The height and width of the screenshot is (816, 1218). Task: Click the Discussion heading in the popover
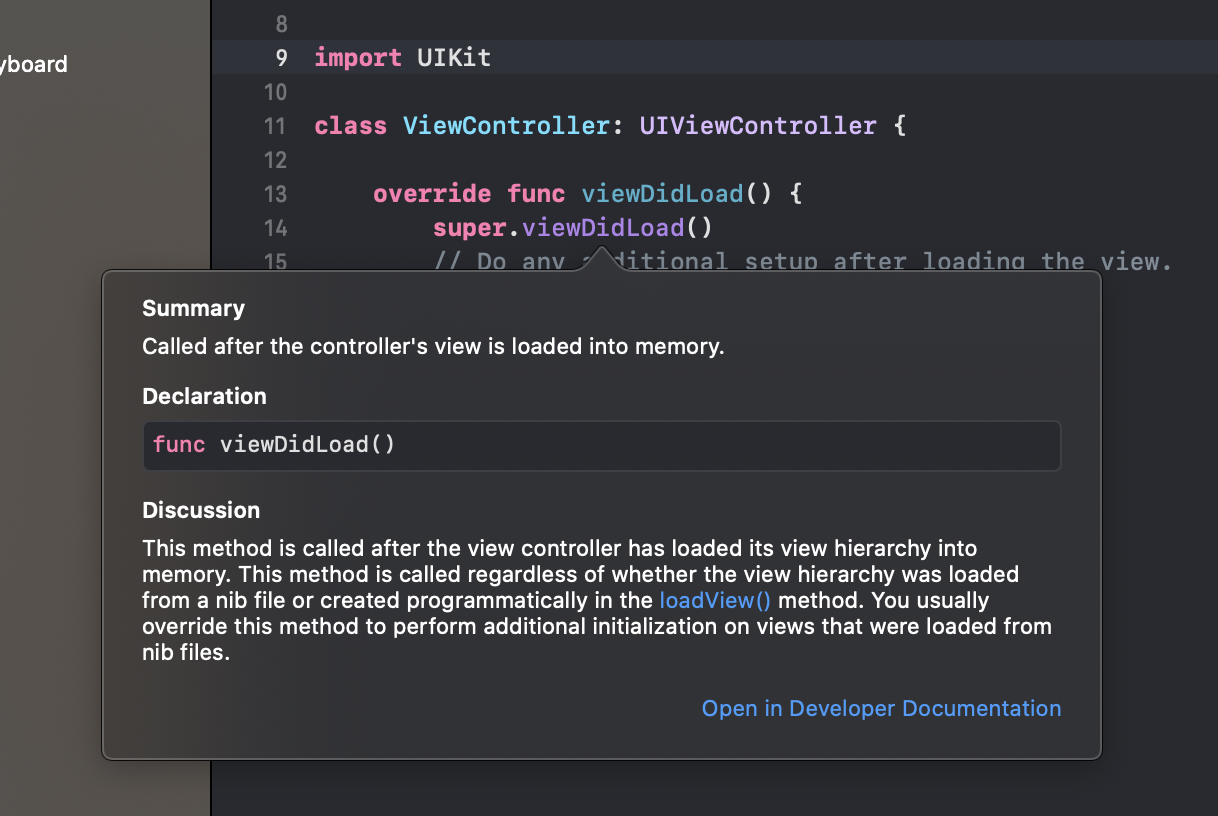click(x=201, y=511)
